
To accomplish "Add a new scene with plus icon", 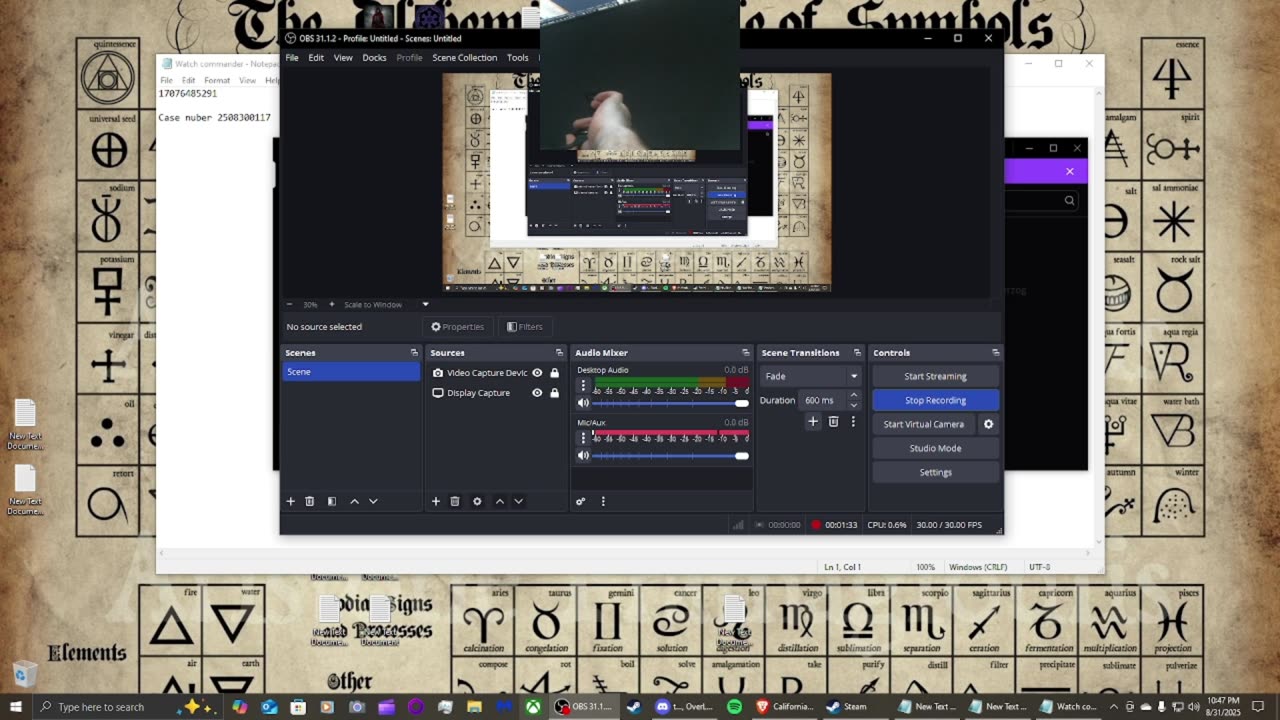I will click(x=291, y=501).
